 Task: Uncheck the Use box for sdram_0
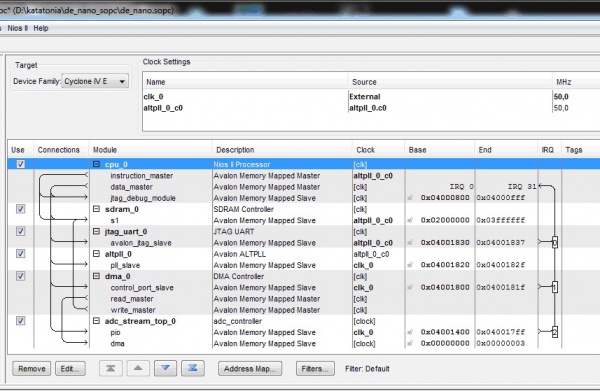(x=21, y=209)
